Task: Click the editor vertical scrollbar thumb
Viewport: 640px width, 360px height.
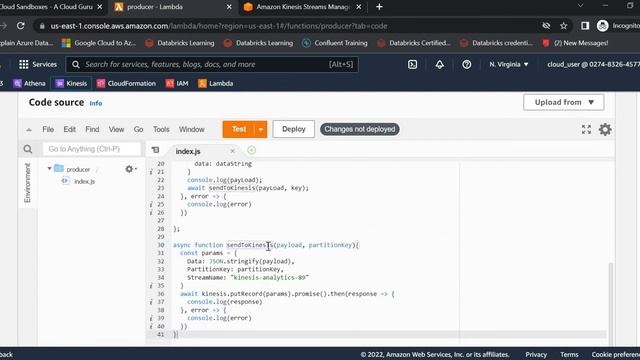Action: (x=611, y=303)
